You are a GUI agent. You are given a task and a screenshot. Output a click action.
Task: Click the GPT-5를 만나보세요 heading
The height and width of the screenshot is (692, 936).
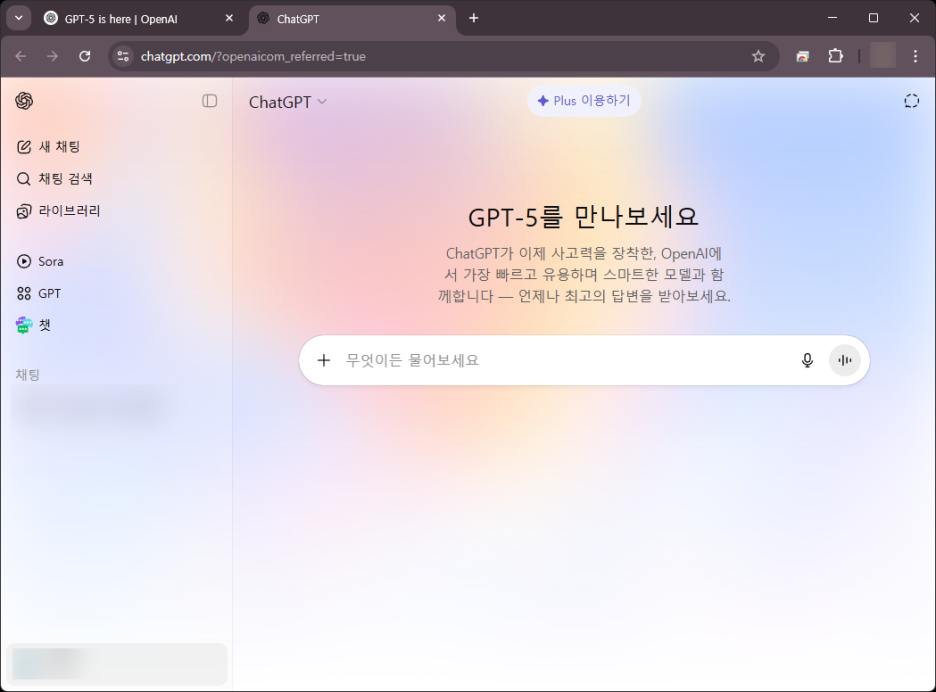583,217
